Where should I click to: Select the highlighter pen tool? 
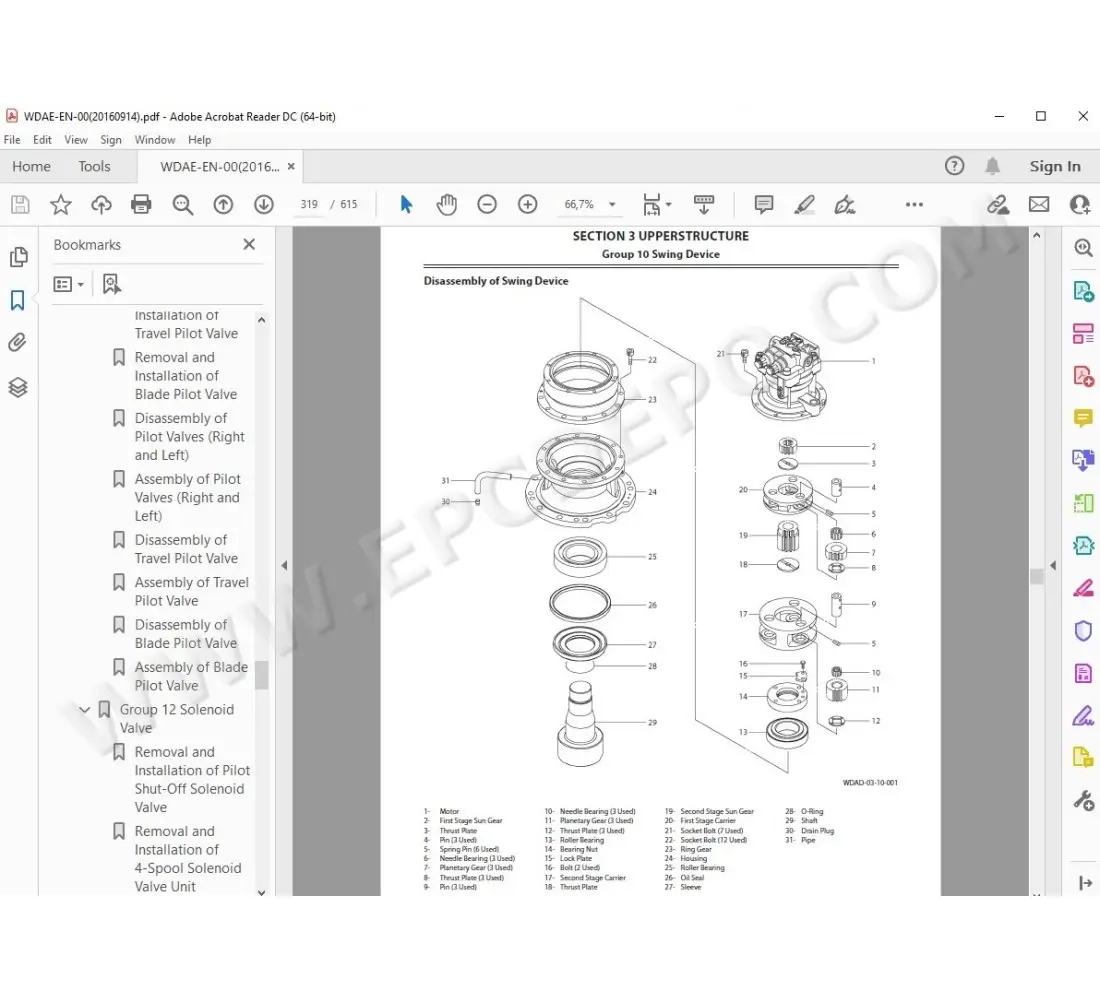click(x=805, y=204)
